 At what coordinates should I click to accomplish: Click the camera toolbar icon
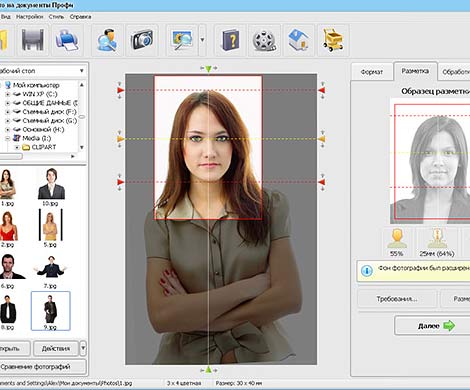click(142, 40)
